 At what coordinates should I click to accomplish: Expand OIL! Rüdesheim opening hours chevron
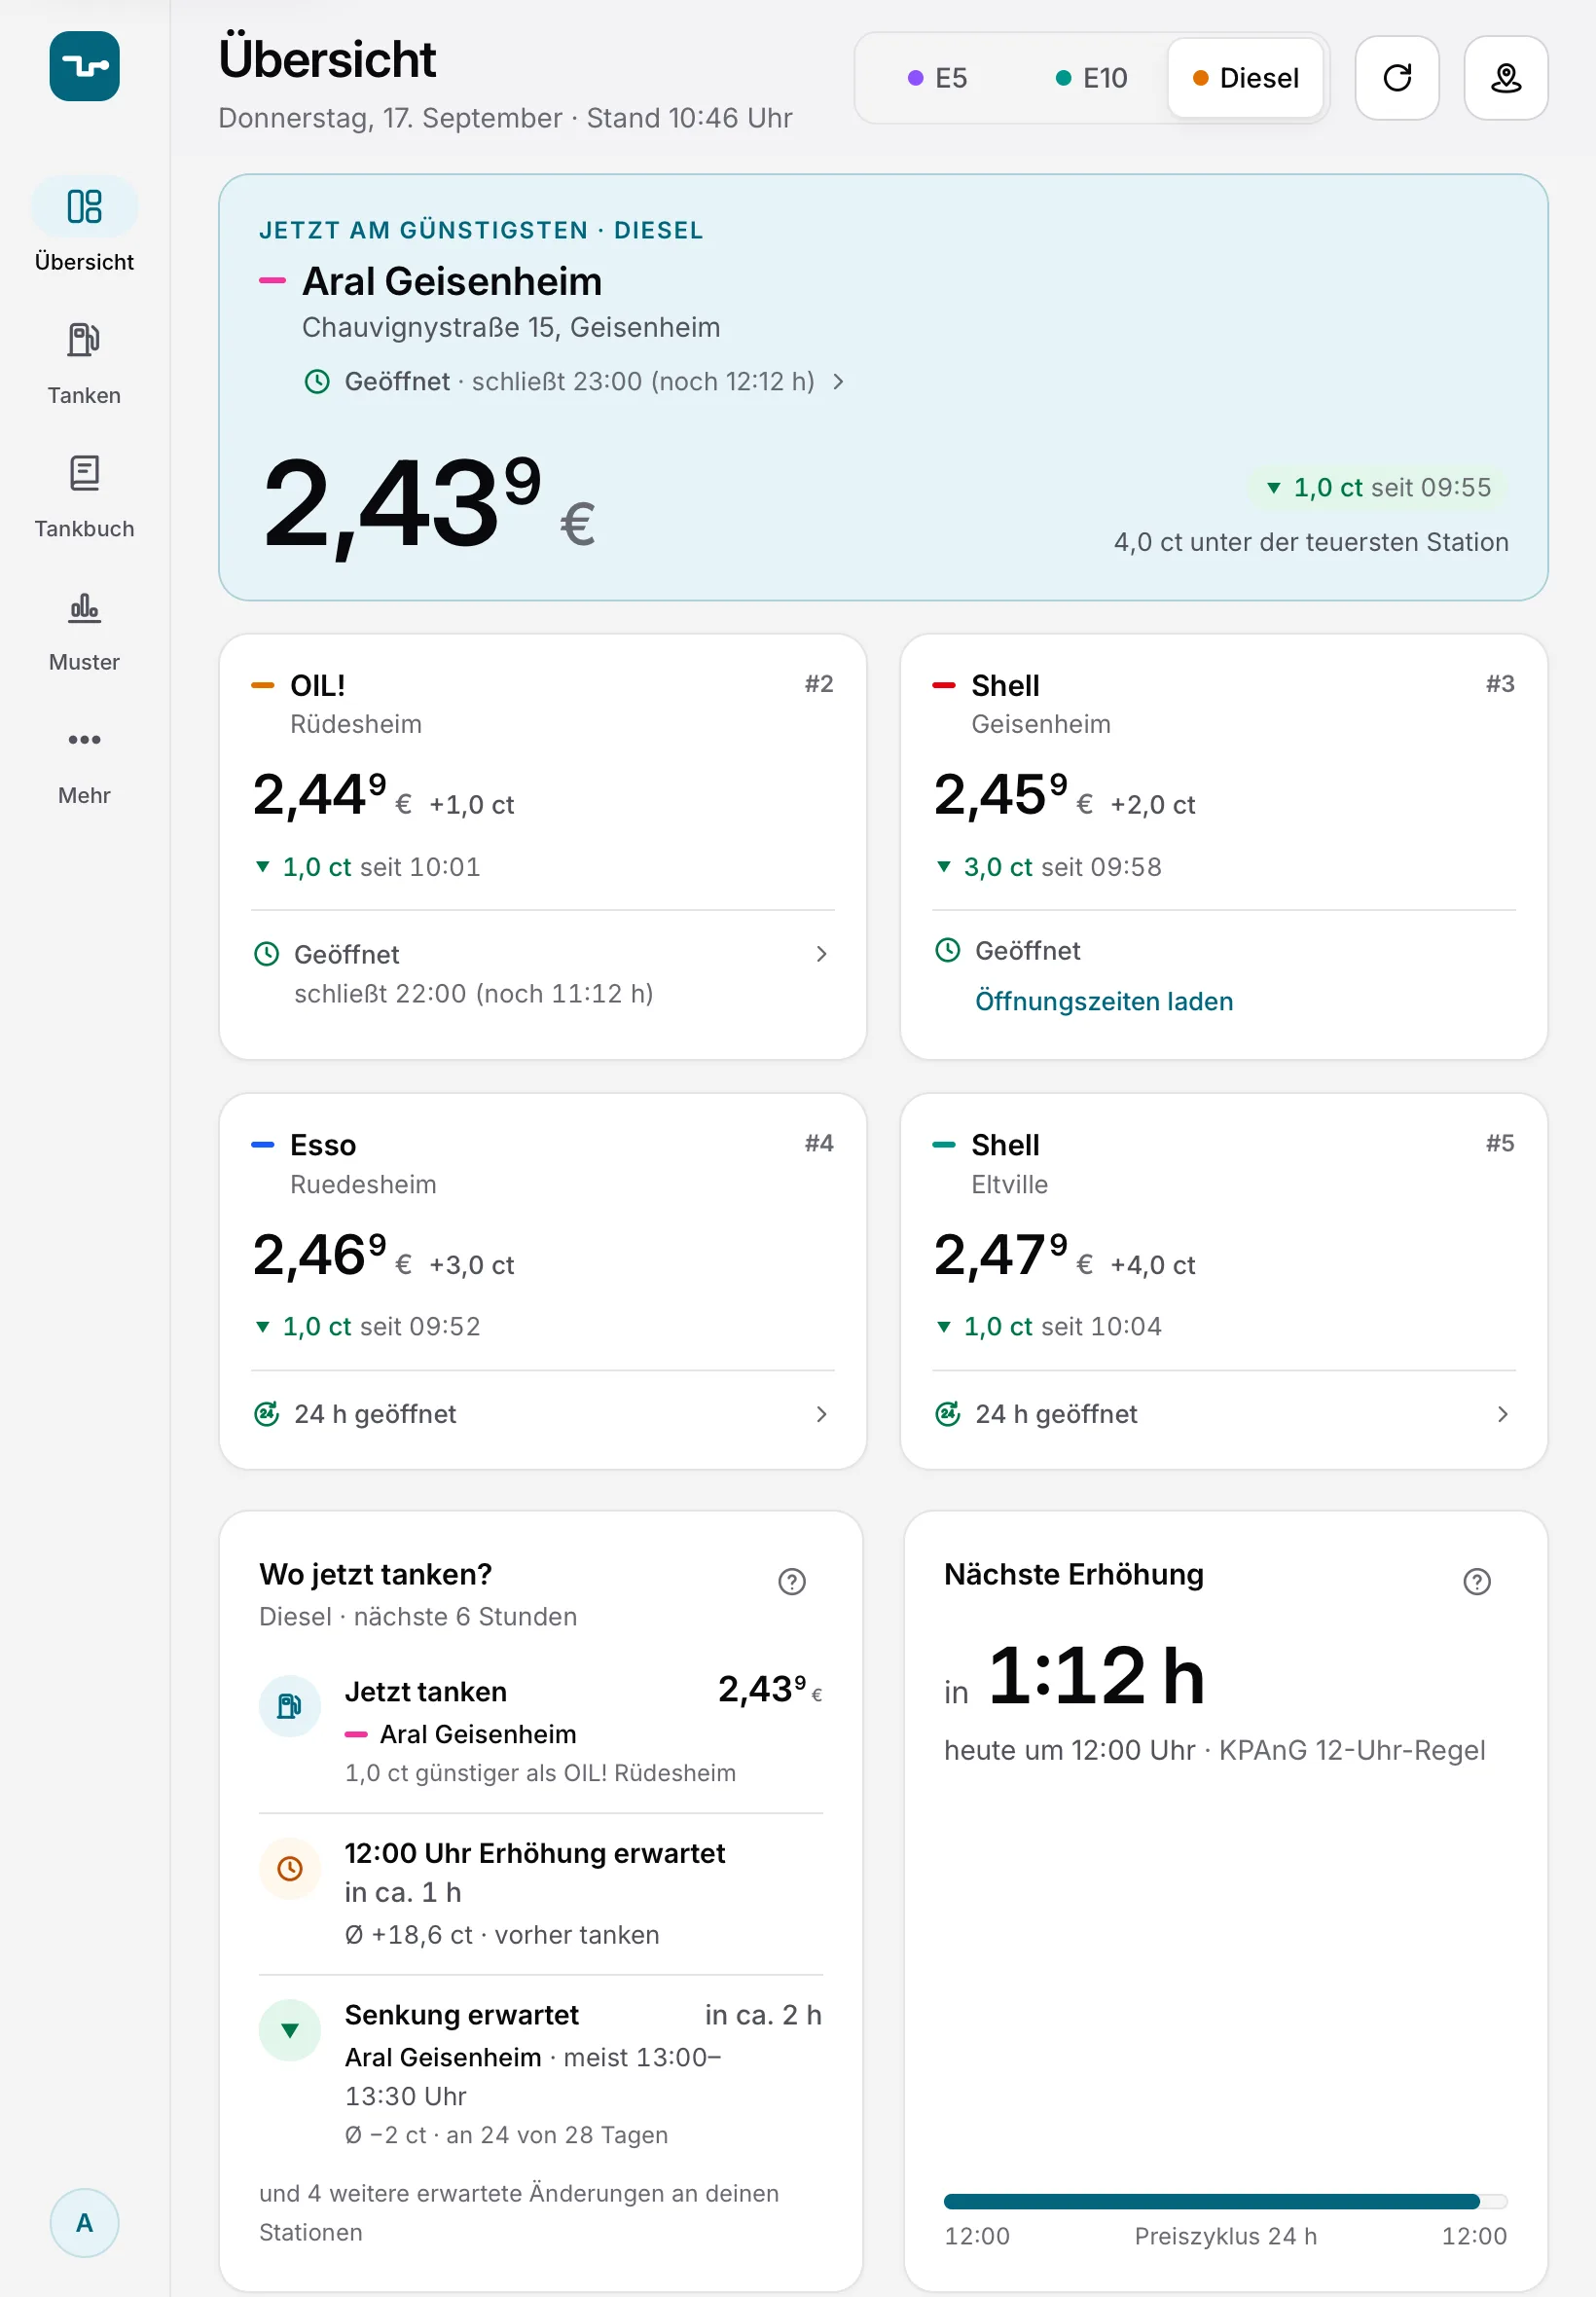click(821, 954)
